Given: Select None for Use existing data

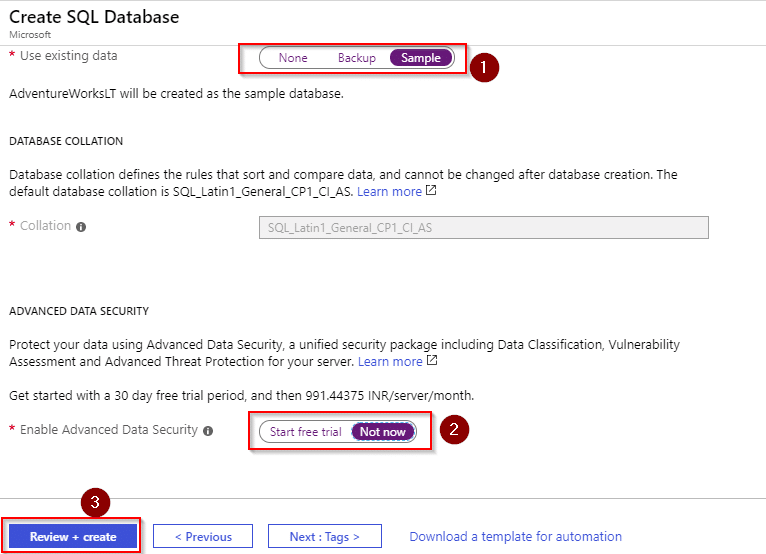Looking at the screenshot, I should tap(293, 58).
